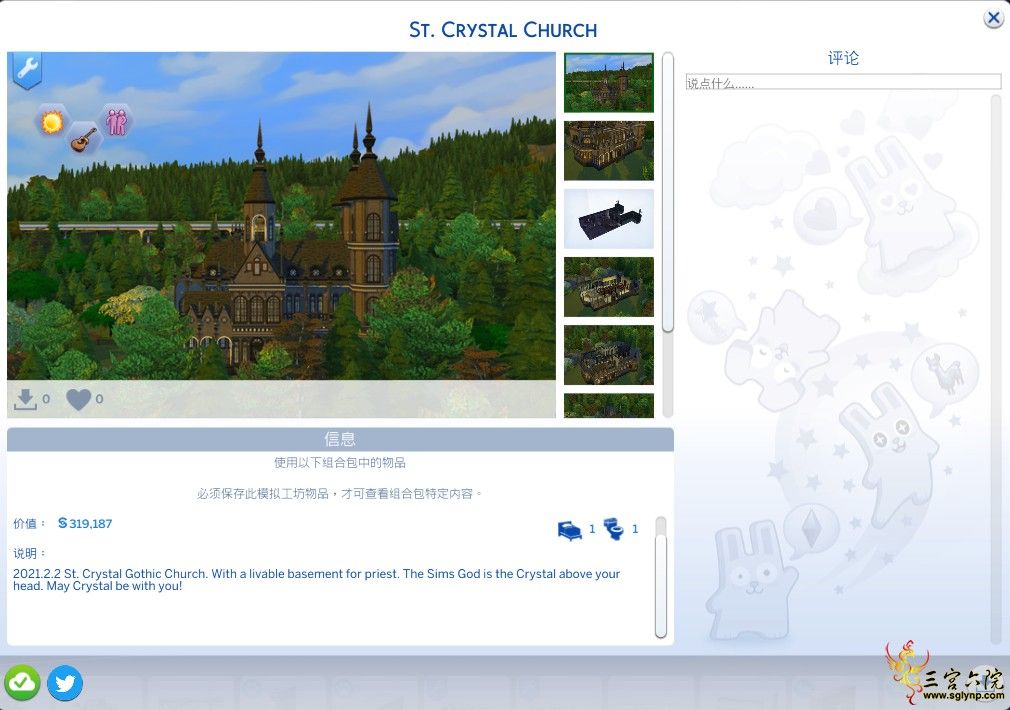Share to Twitter with bird icon
The width and height of the screenshot is (1010, 710).
tap(65, 683)
